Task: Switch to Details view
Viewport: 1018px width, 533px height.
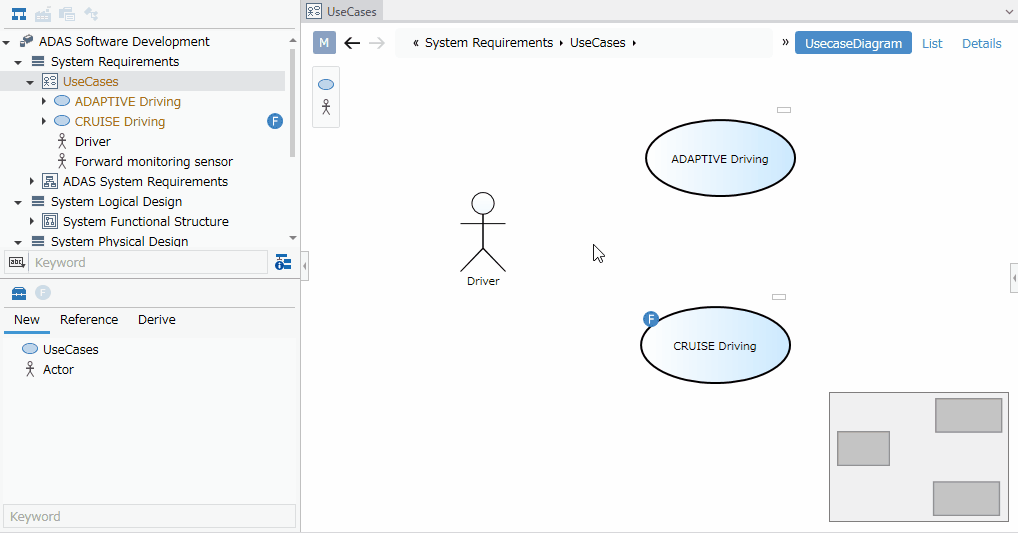Action: coord(982,43)
